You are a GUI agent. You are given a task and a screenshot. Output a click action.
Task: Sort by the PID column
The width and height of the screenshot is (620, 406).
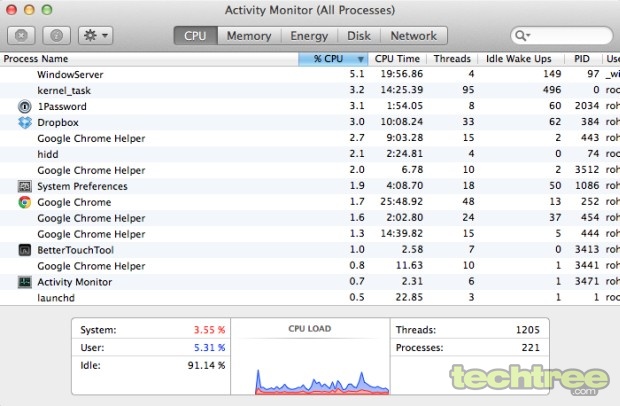(582, 59)
